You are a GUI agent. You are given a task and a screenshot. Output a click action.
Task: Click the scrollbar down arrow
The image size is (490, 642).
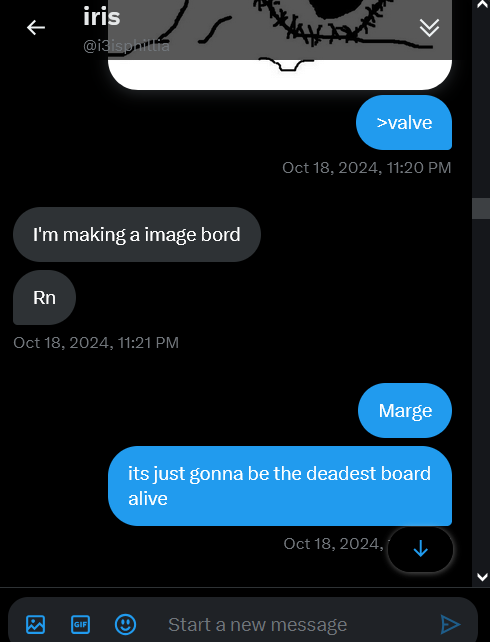[482, 576]
